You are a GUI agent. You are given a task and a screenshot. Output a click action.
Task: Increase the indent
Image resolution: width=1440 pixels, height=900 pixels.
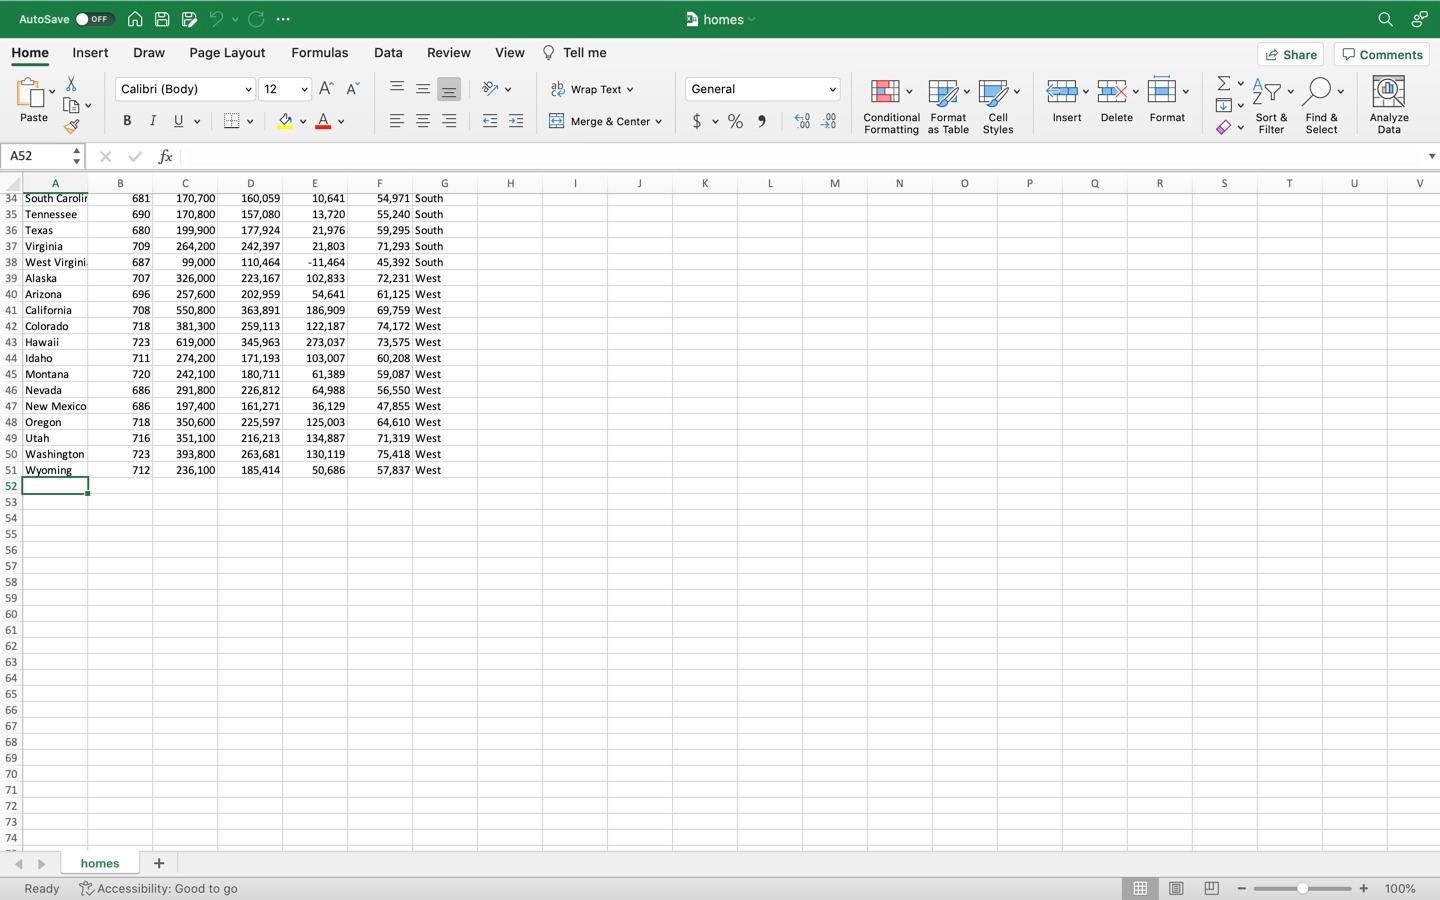tap(516, 121)
